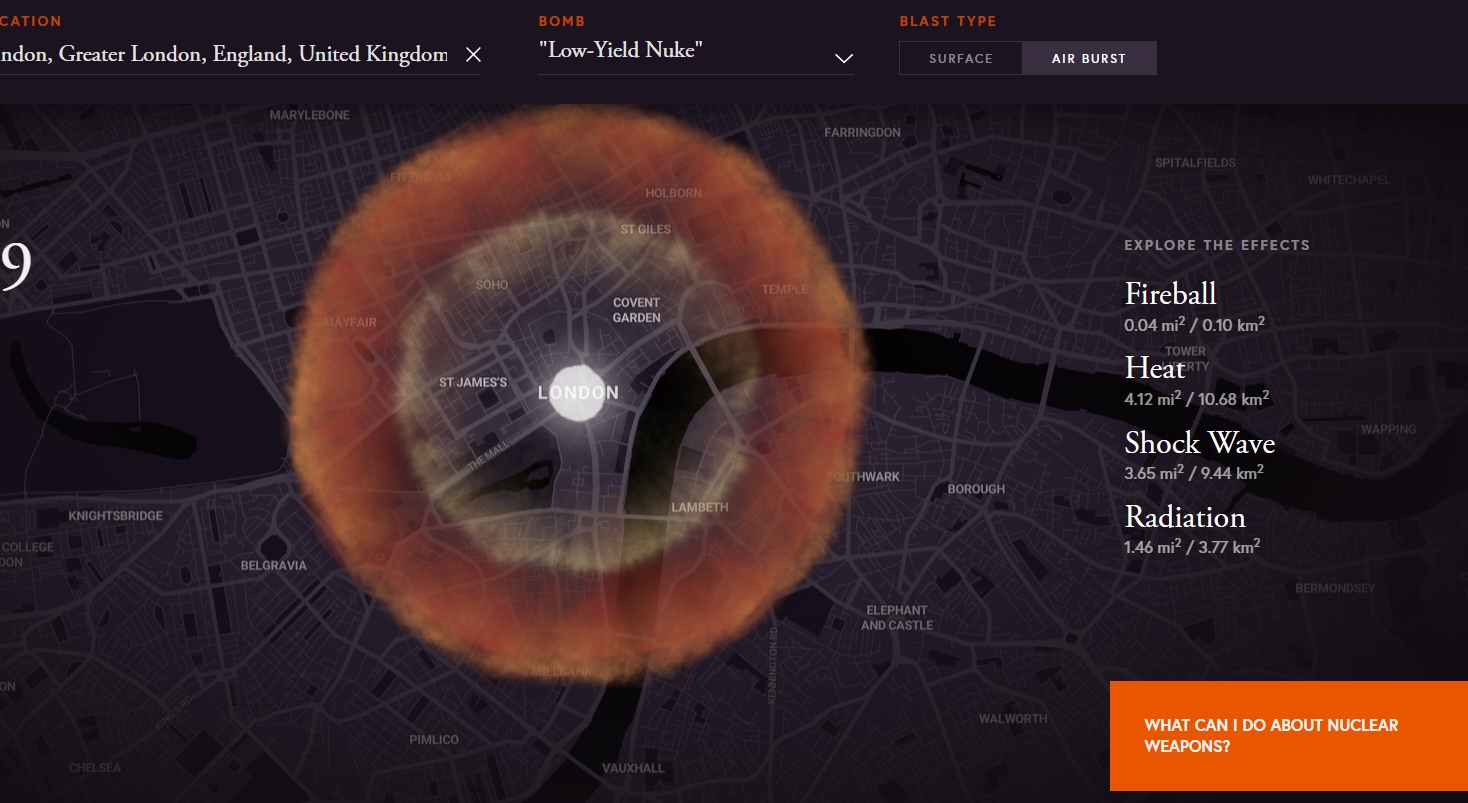Click the Walworth map label

point(1013,718)
